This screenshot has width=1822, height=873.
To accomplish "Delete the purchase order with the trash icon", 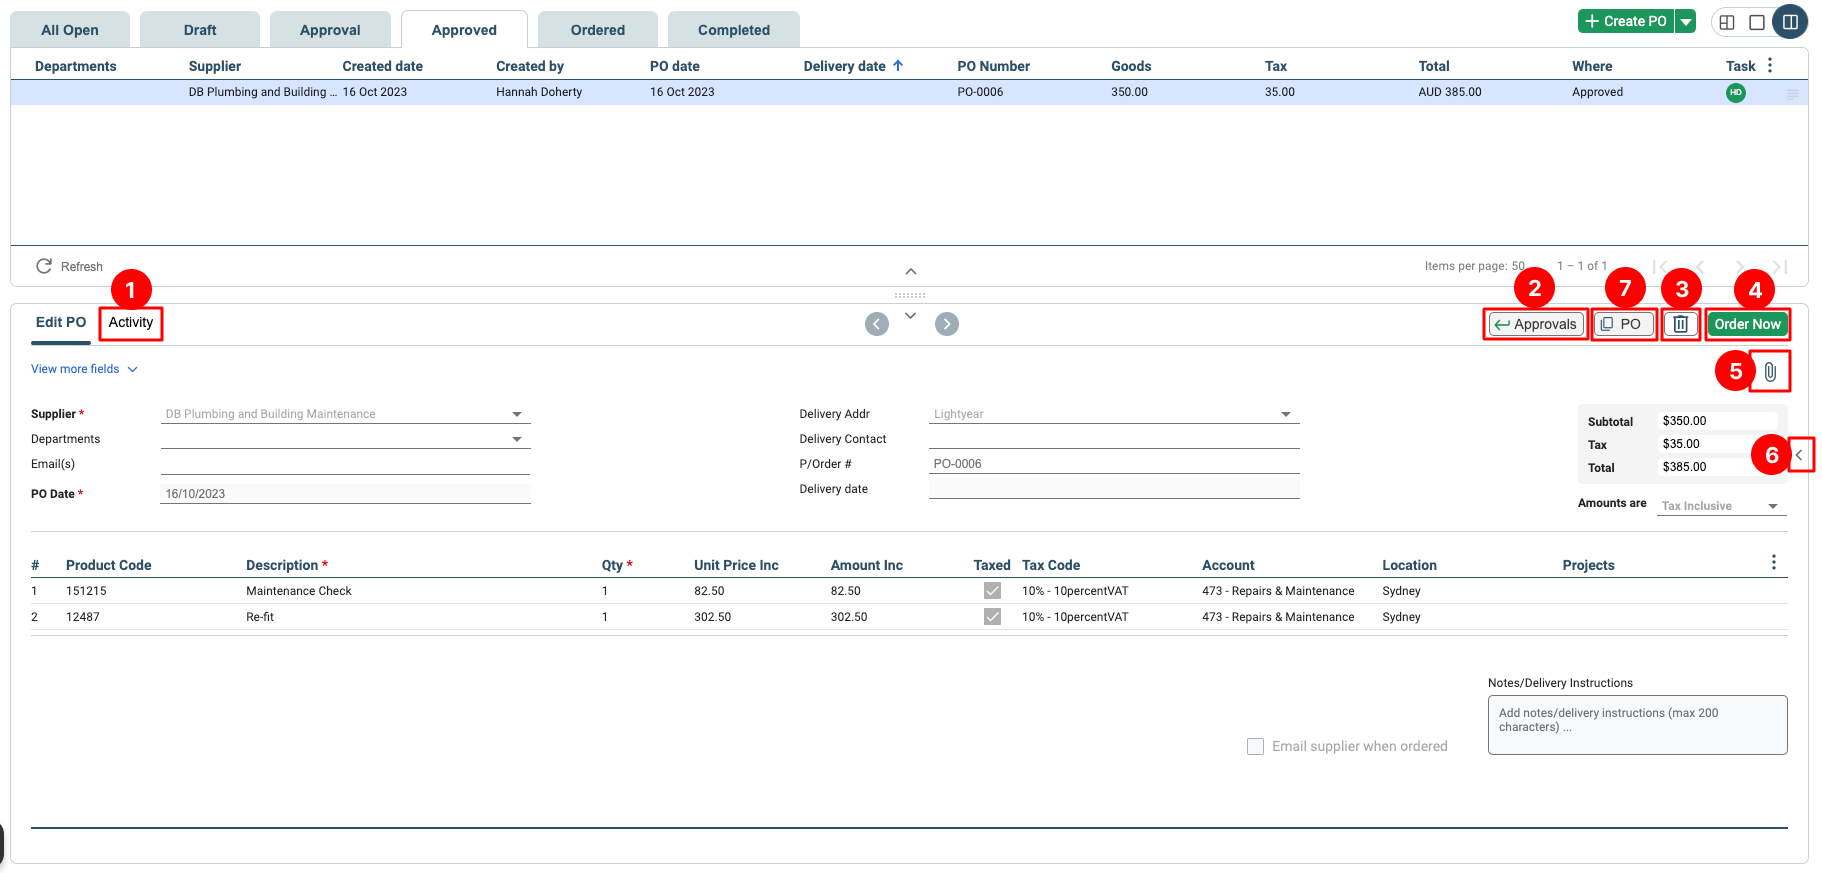I will click(1681, 324).
